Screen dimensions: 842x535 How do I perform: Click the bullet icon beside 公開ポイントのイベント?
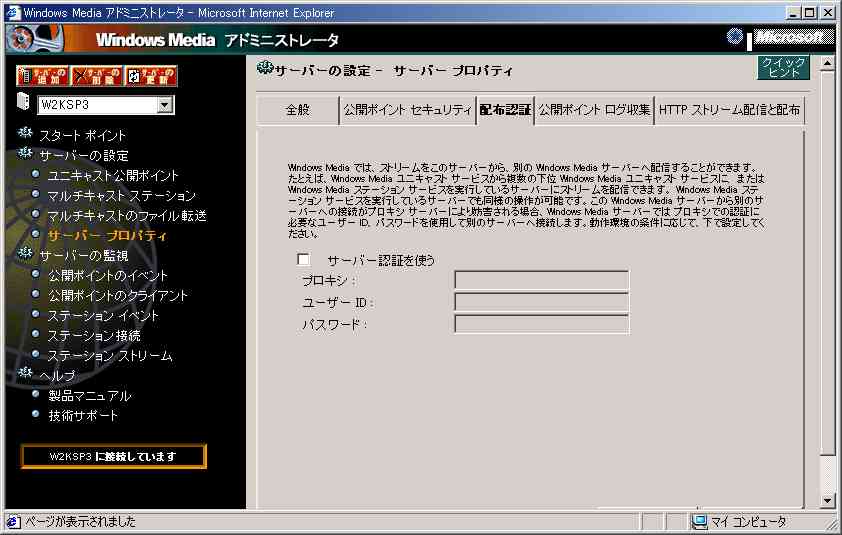pyautogui.click(x=35, y=274)
